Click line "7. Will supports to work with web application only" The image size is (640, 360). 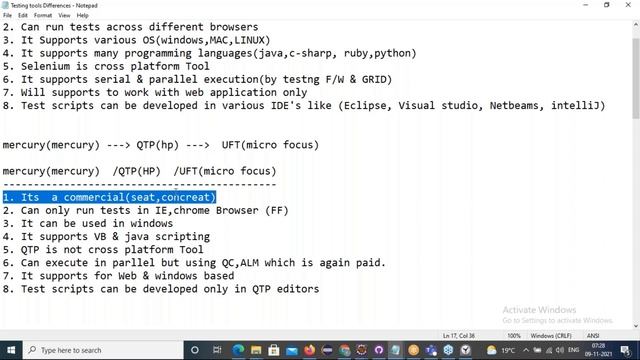[155, 92]
